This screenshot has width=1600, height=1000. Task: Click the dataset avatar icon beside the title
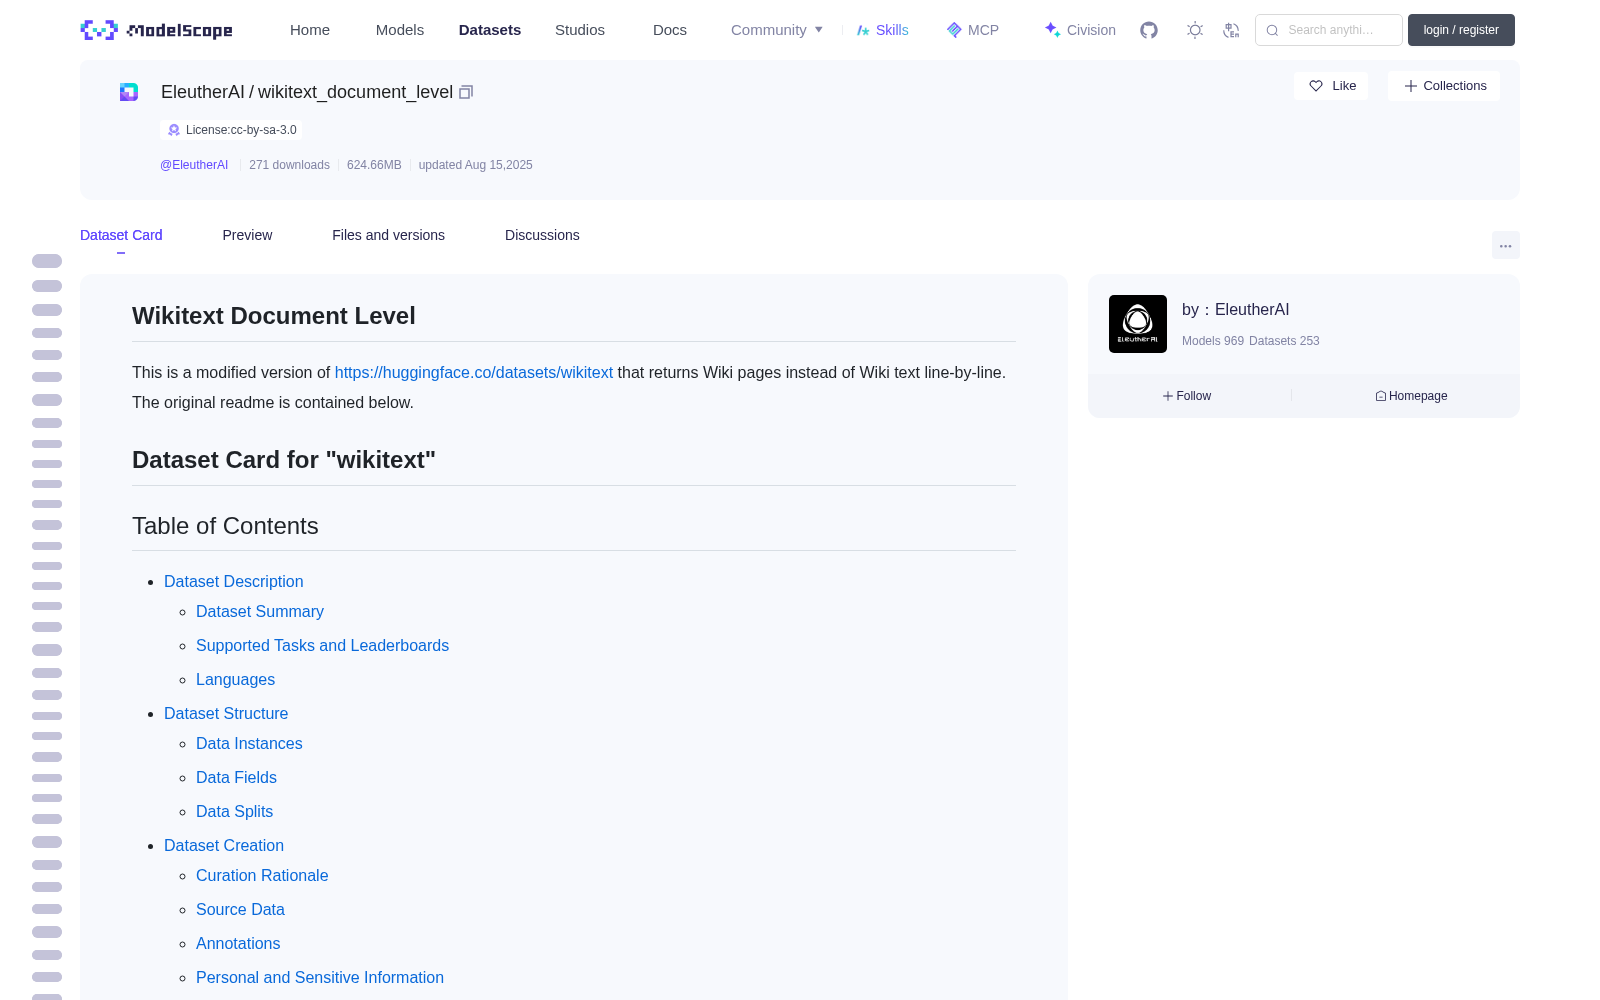(129, 92)
